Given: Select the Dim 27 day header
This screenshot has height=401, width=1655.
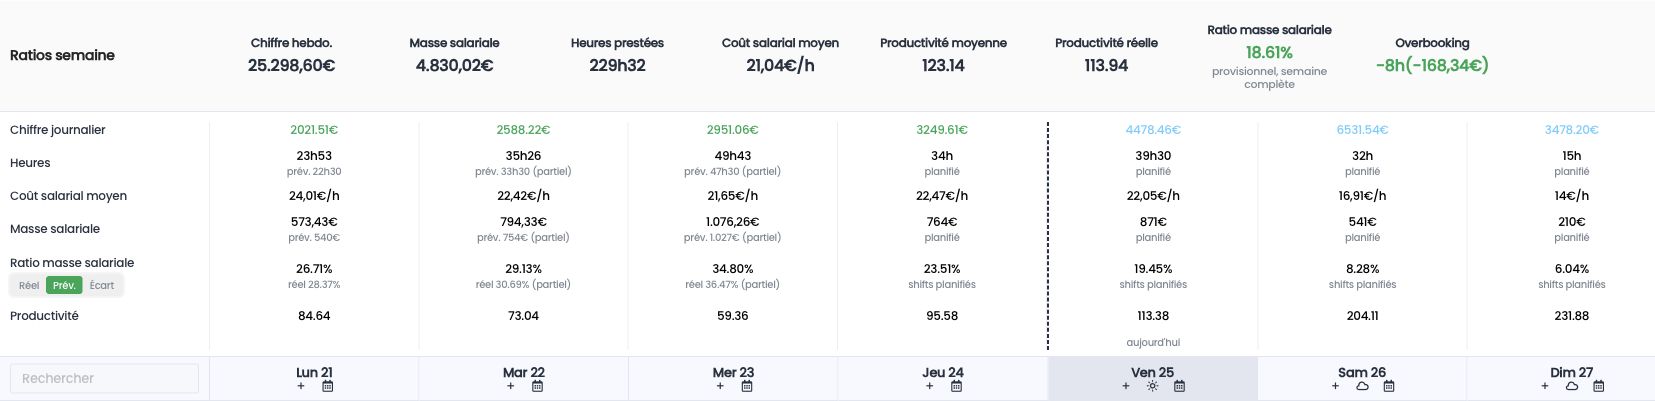Looking at the screenshot, I should tap(1572, 372).
